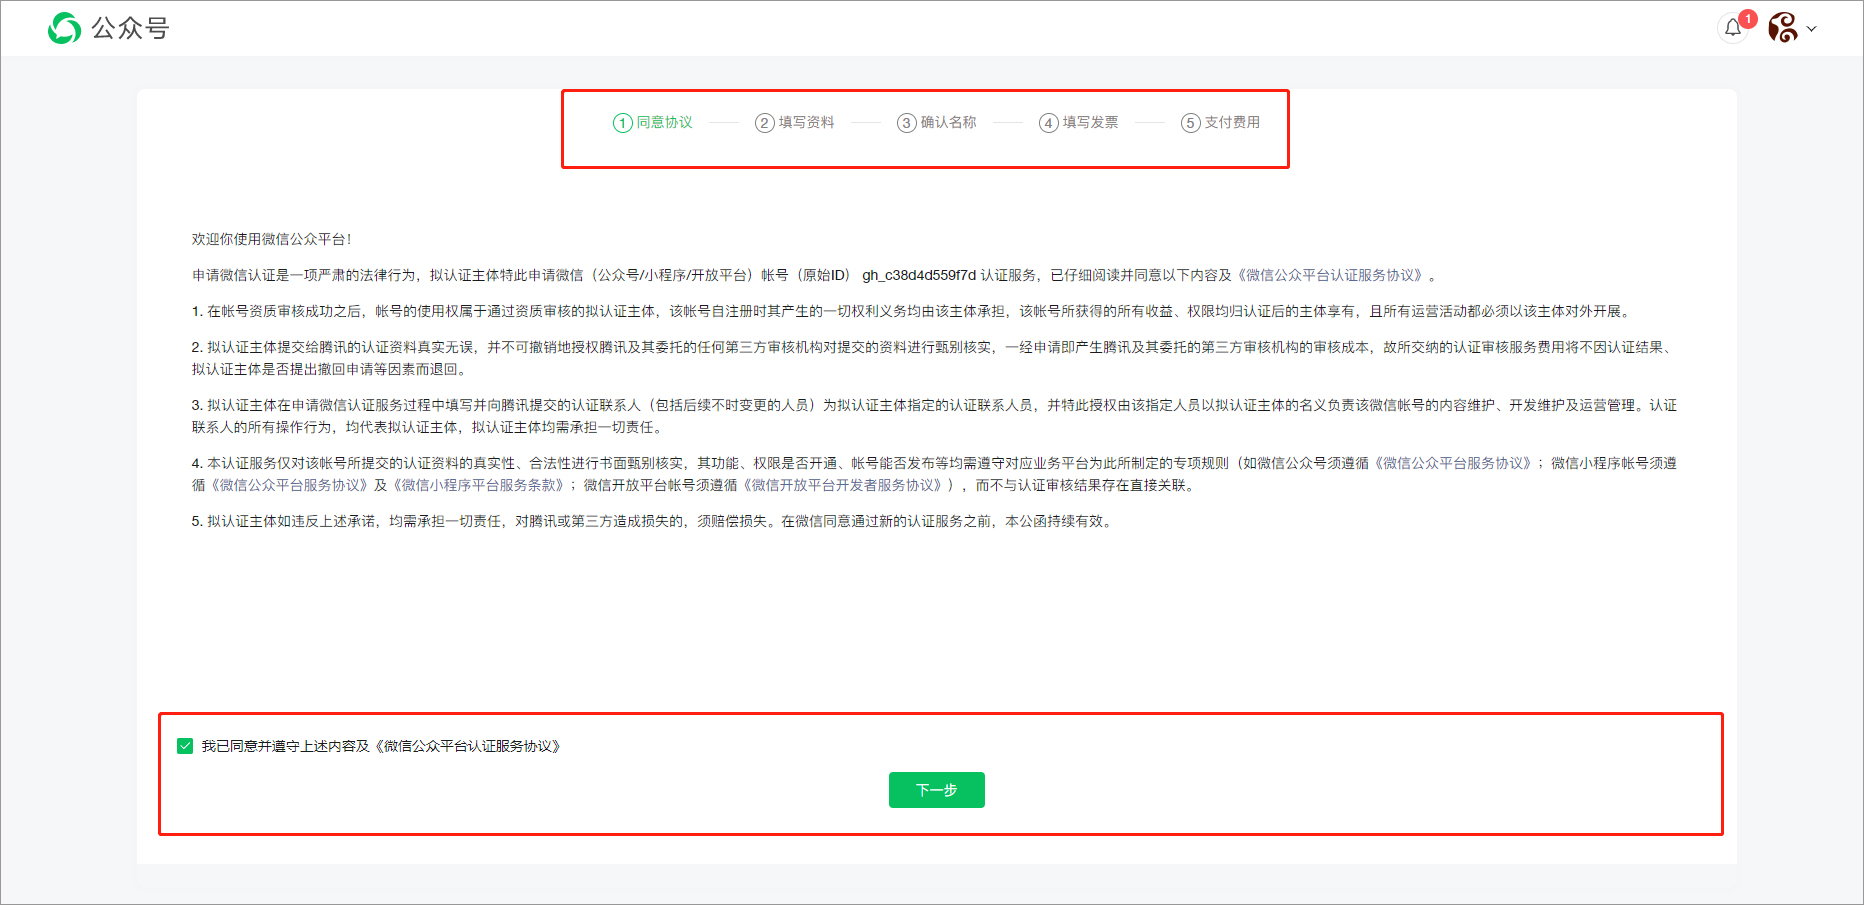Uncheck the 我已同意并遵守 agreement checkbox
Image resolution: width=1864 pixels, height=905 pixels.
(185, 746)
